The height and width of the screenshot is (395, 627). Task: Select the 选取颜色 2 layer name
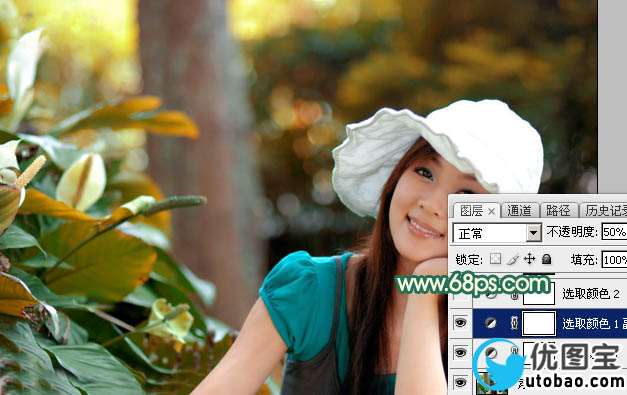tap(591, 294)
